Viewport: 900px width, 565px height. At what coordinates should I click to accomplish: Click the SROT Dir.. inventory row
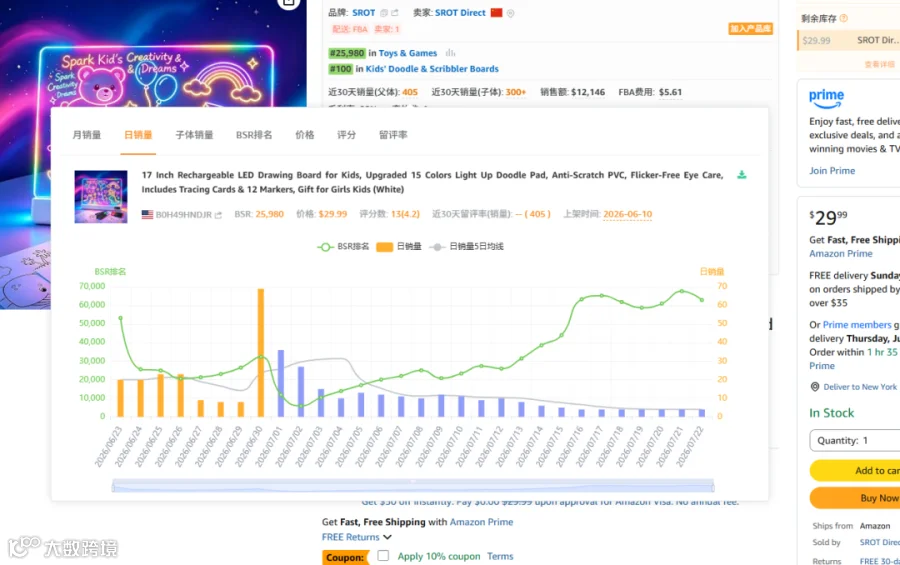coord(849,40)
